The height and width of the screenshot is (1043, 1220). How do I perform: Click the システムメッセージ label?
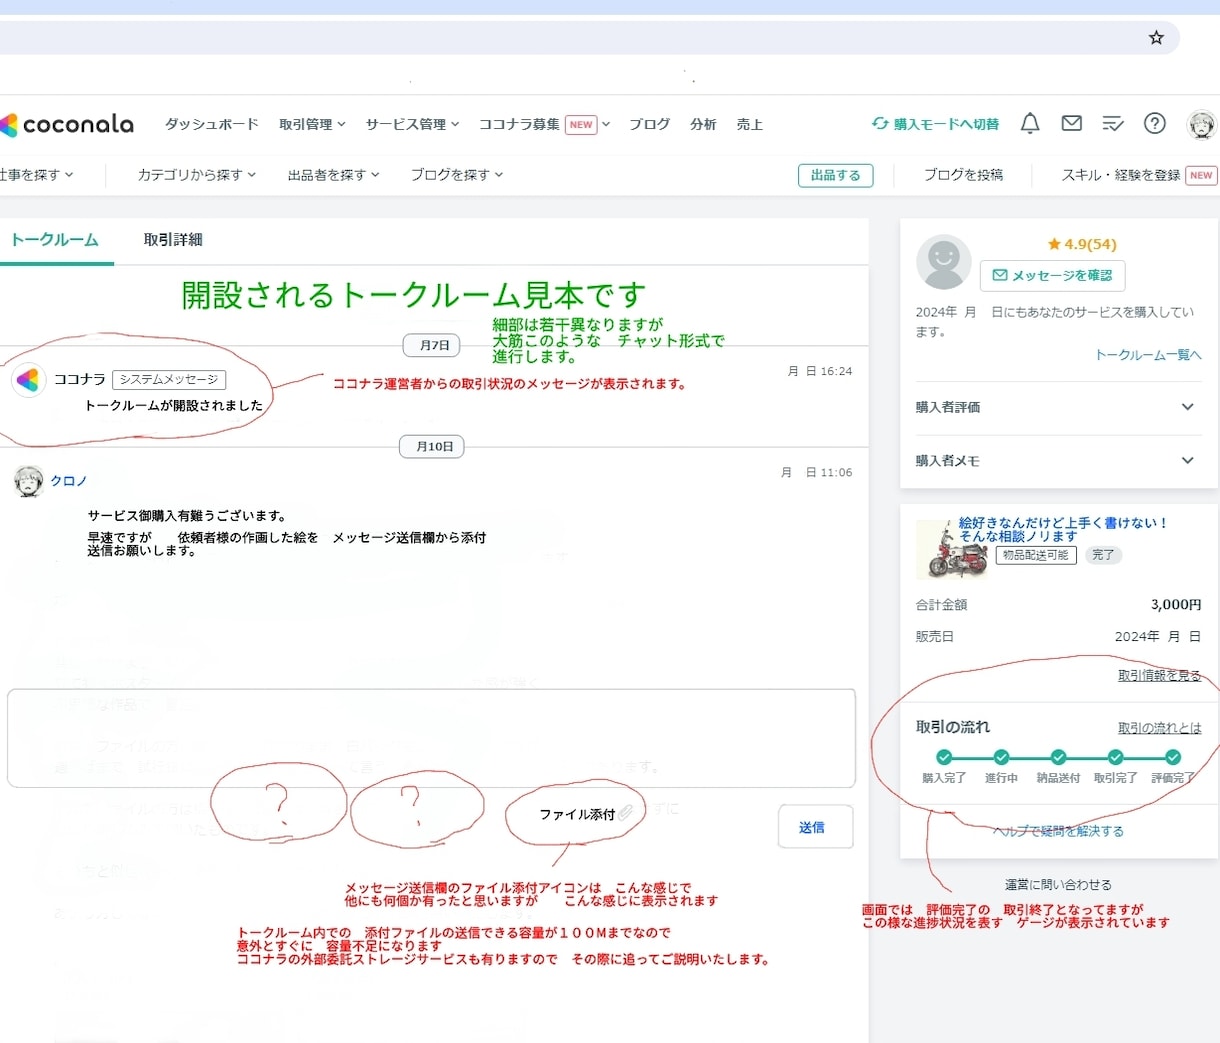tap(169, 380)
